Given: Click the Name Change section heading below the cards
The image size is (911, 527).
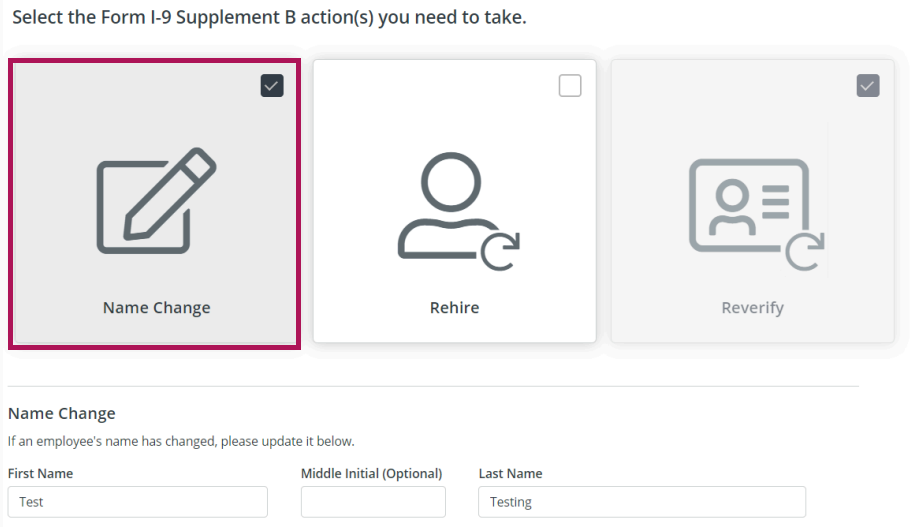Looking at the screenshot, I should point(62,414).
